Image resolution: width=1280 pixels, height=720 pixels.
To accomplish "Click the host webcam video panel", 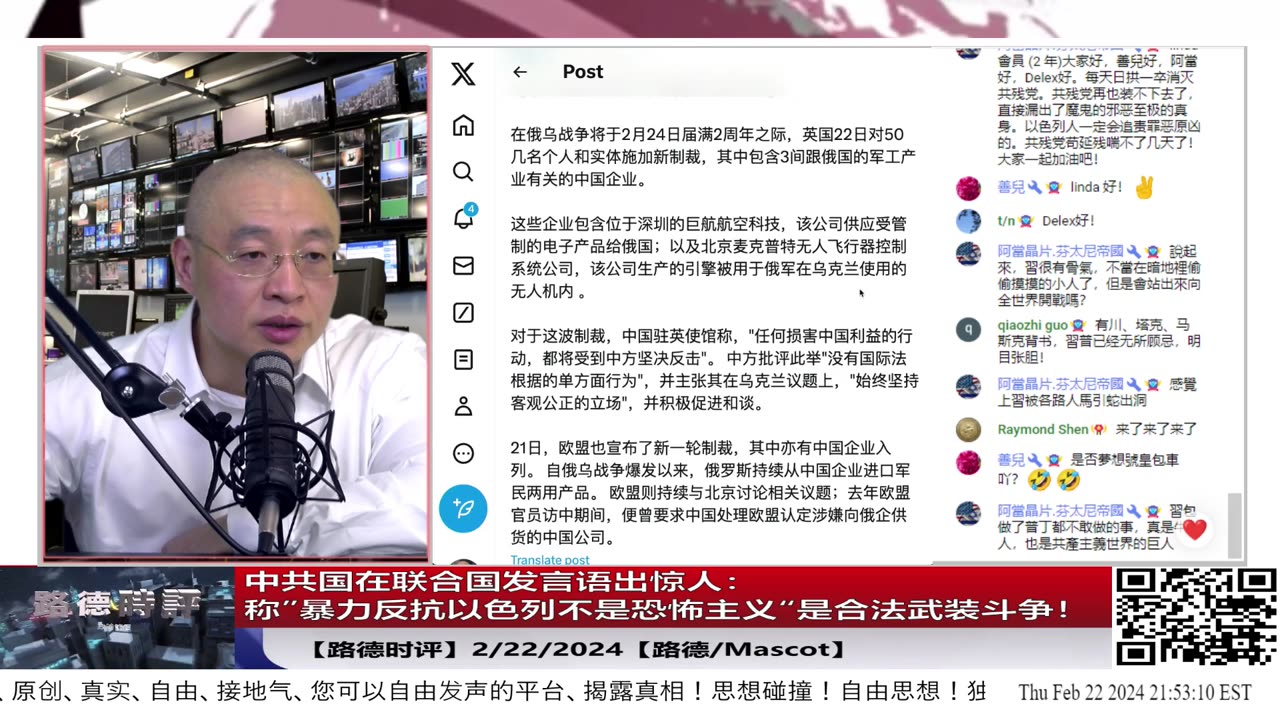I will [237, 303].
